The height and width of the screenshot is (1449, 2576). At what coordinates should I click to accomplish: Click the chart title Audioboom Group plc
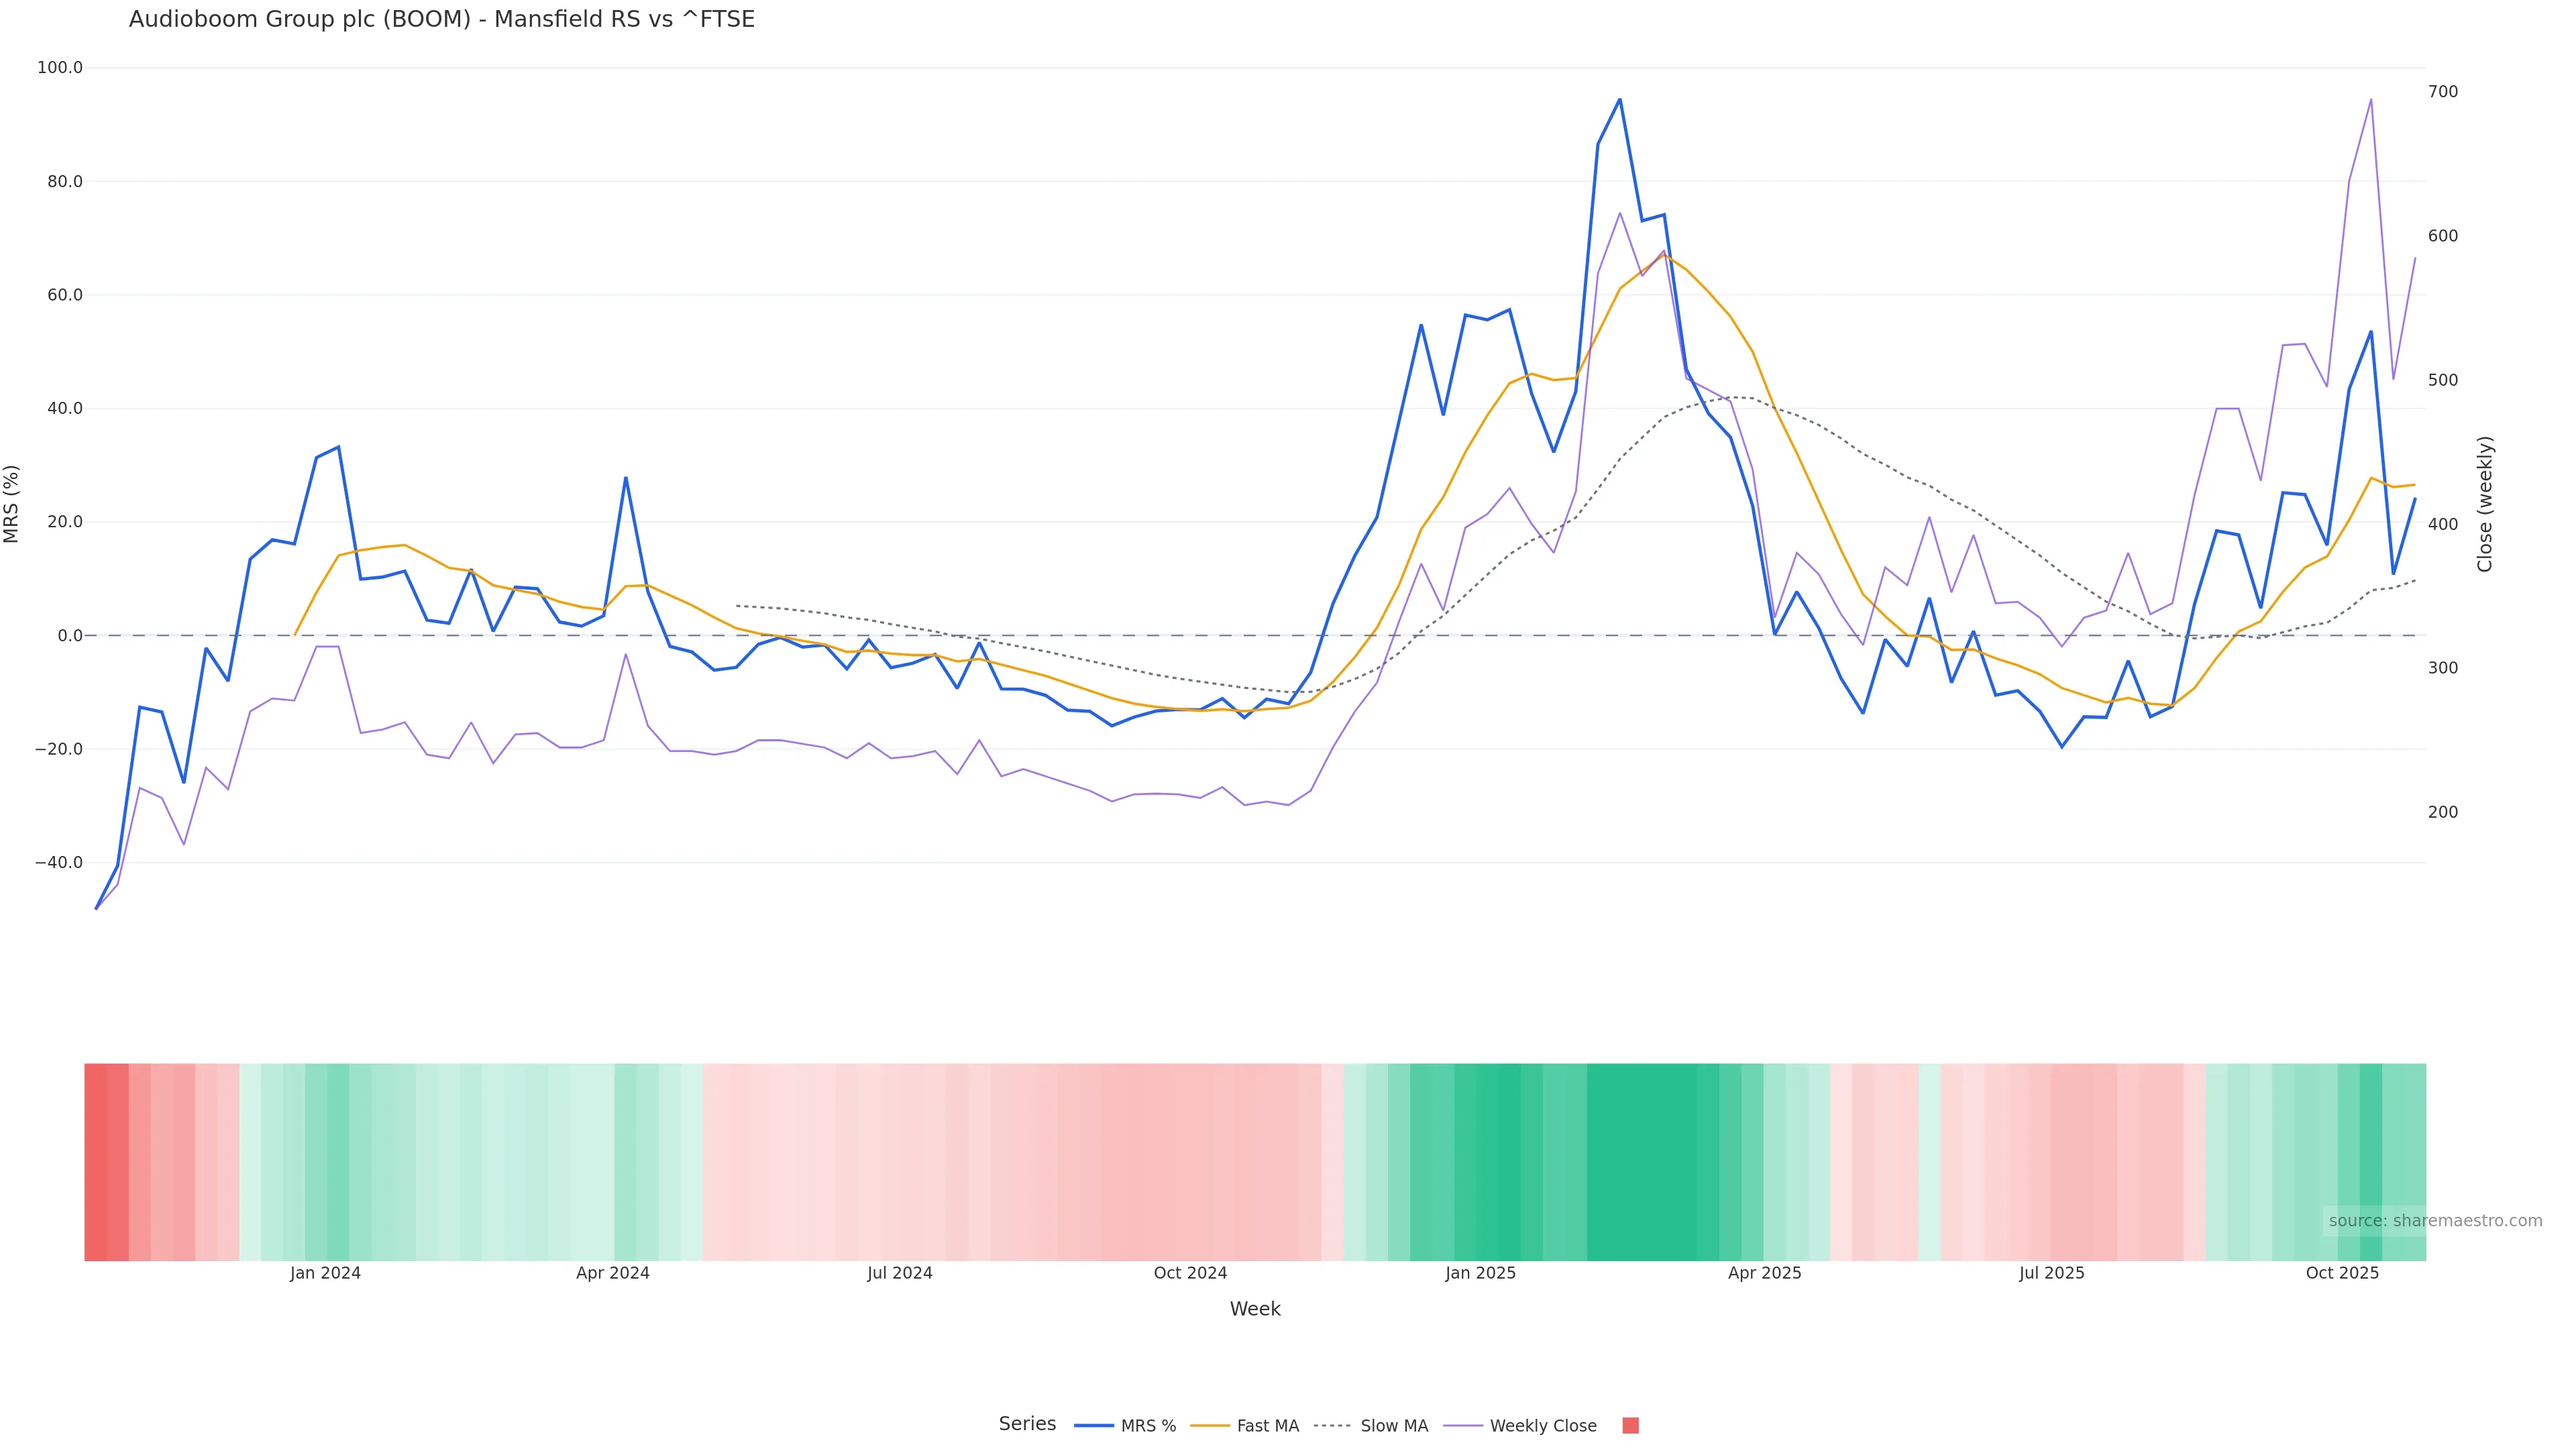(x=441, y=19)
